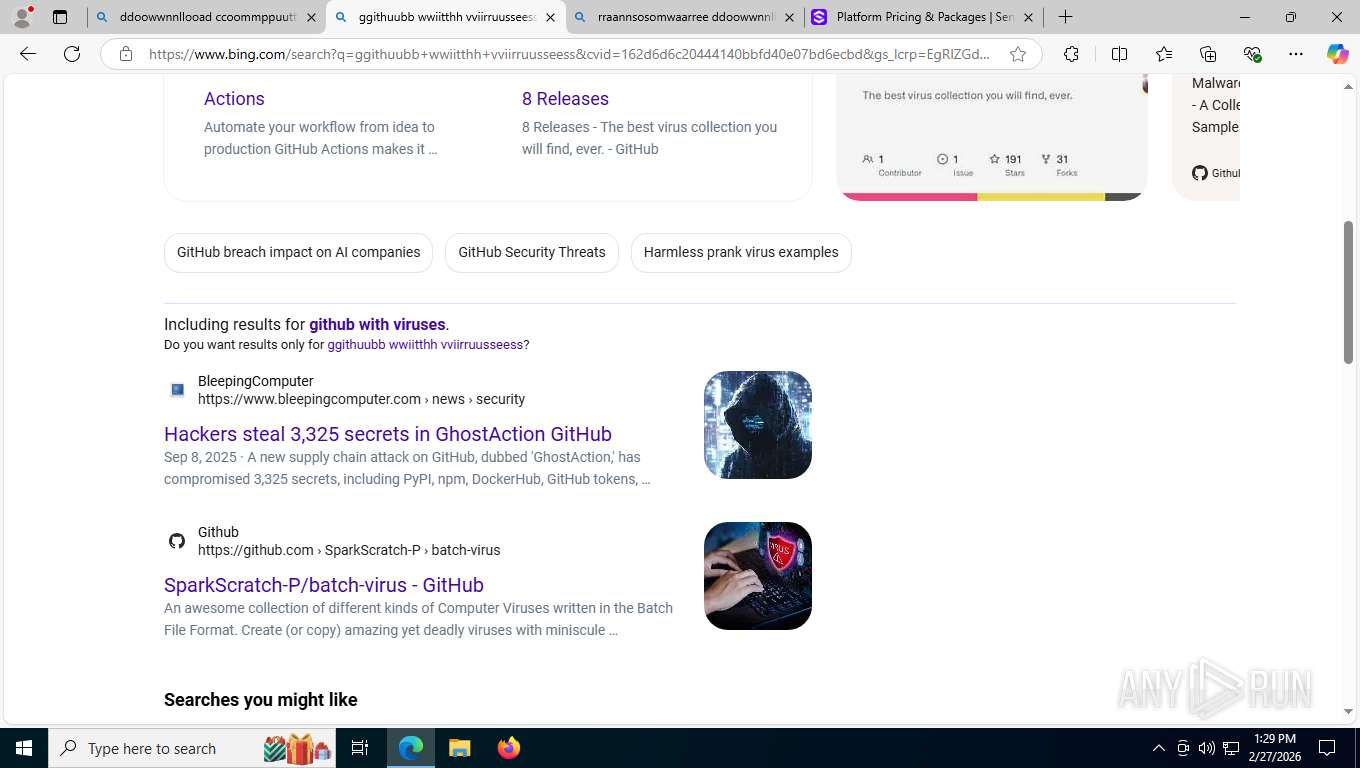Select 'Harmless prank virus examples' chip
The image size is (1360, 768).
click(741, 252)
